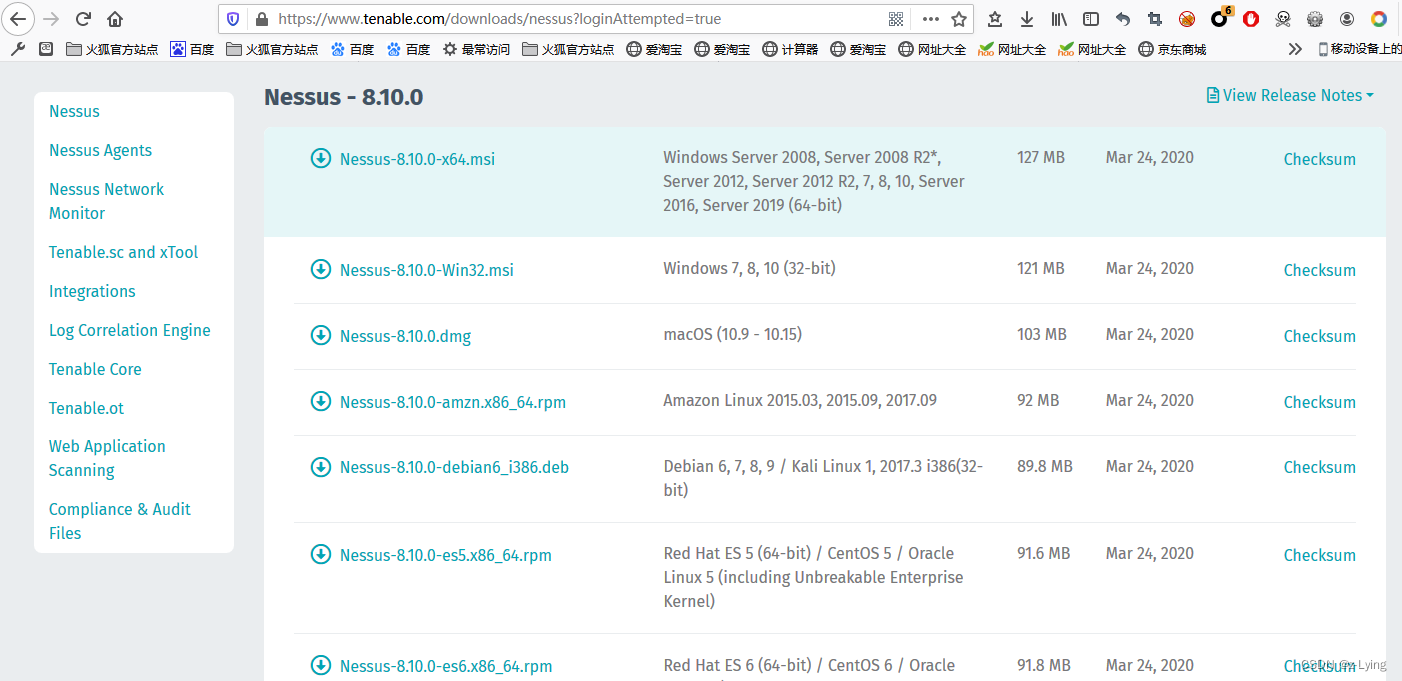Viewport: 1402px width, 681px height.
Task: Select Log Correlation Engine in sidebar
Action: (129, 330)
